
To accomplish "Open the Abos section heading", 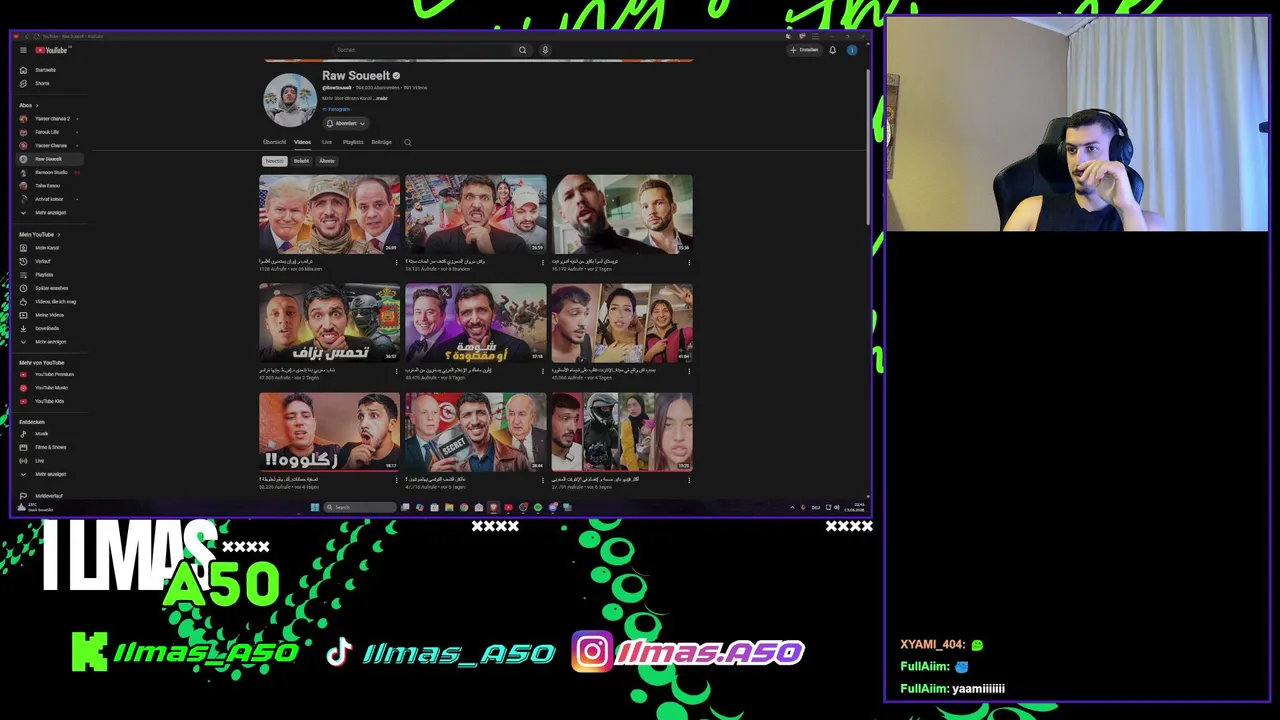I will 28,105.
